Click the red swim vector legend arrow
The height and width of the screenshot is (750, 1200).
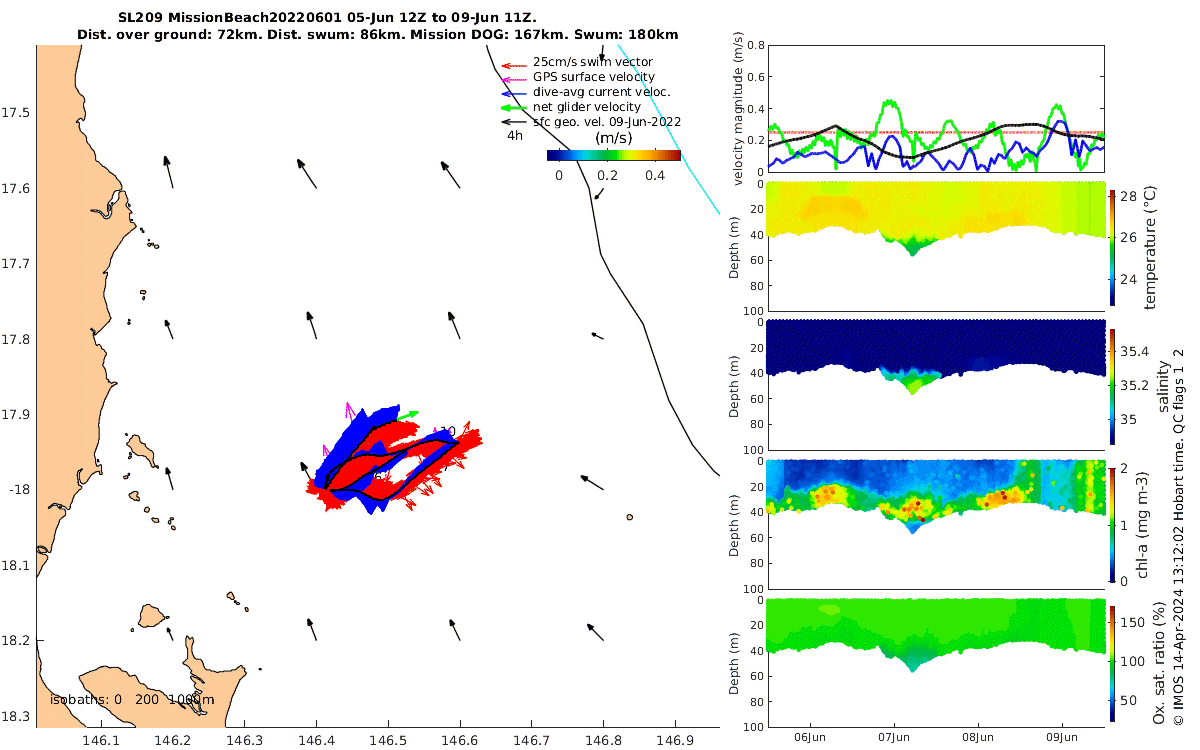pos(512,65)
